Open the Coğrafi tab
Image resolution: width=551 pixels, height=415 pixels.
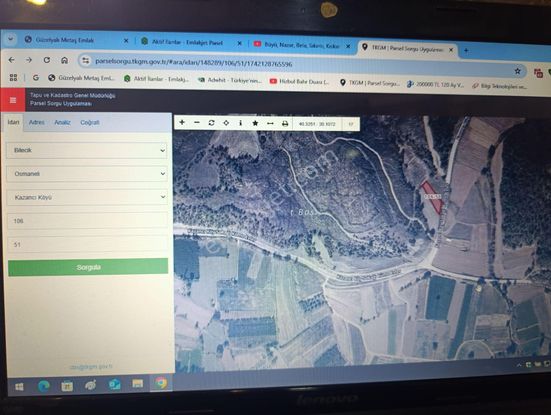coord(90,123)
